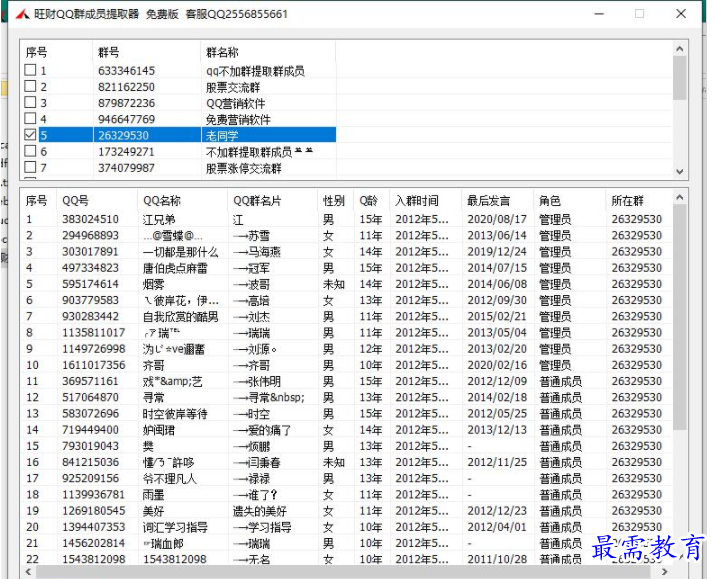This screenshot has height=579, width=713.
Task: Sort members by 最后发言 column header
Action: click(489, 201)
